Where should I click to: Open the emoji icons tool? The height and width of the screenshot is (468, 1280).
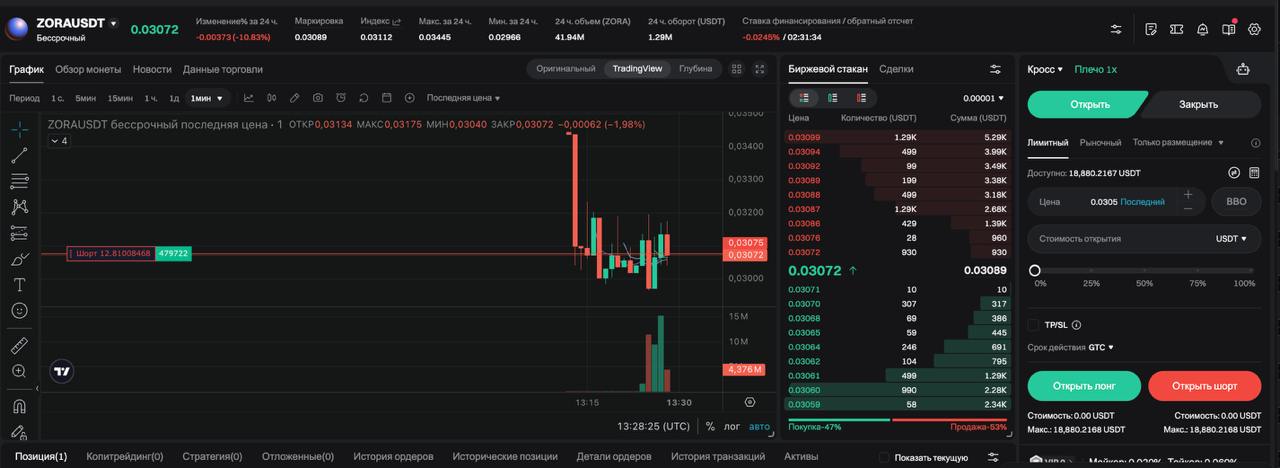(19, 311)
